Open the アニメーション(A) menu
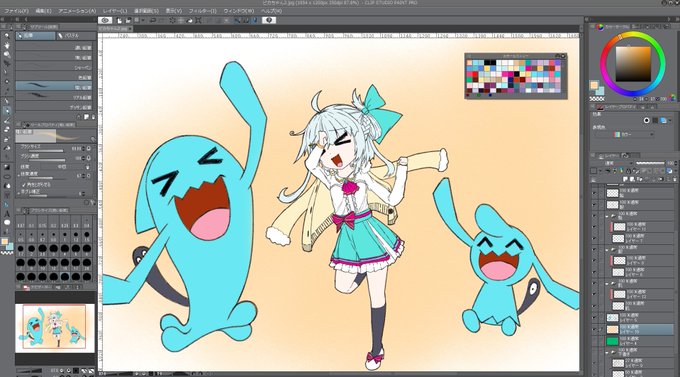 [x=77, y=10]
